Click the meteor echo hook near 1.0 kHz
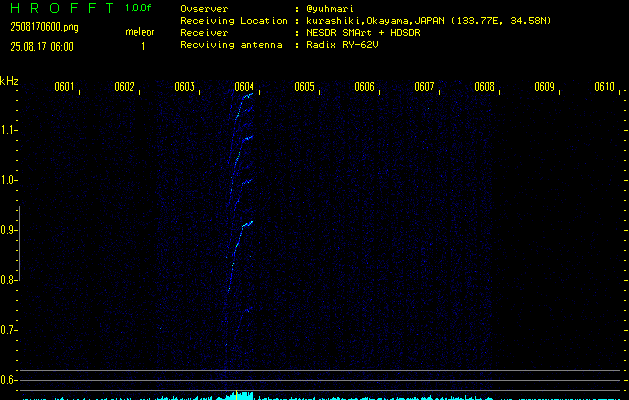 [247, 182]
